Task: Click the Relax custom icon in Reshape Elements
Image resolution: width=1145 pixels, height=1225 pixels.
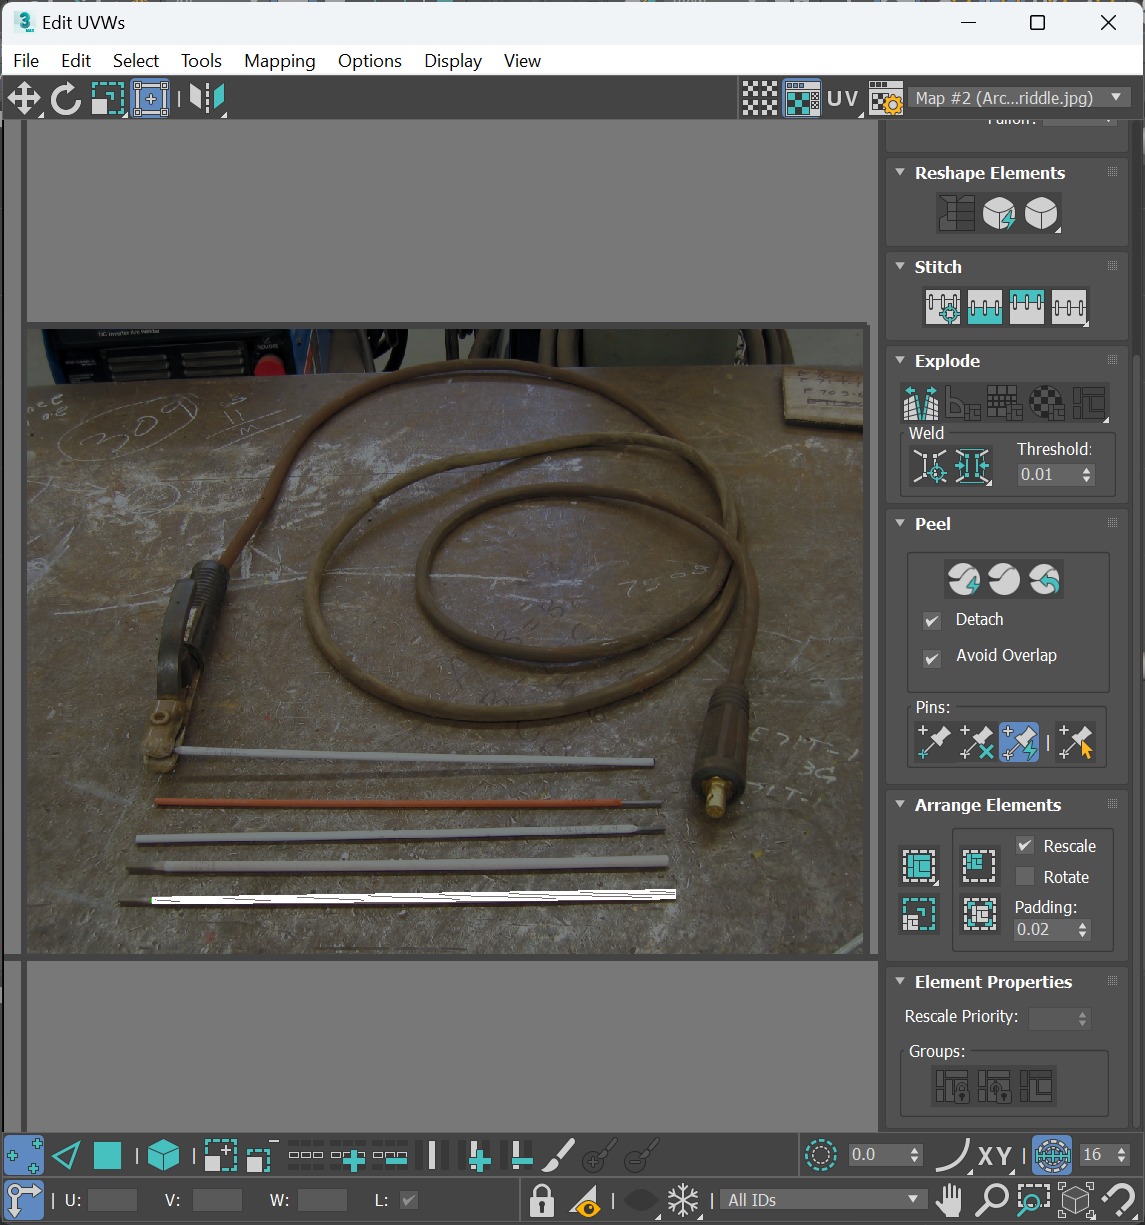Action: [1041, 213]
